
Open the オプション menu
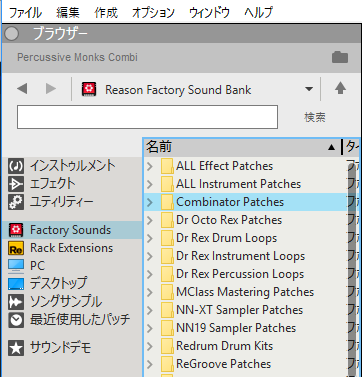tap(153, 13)
